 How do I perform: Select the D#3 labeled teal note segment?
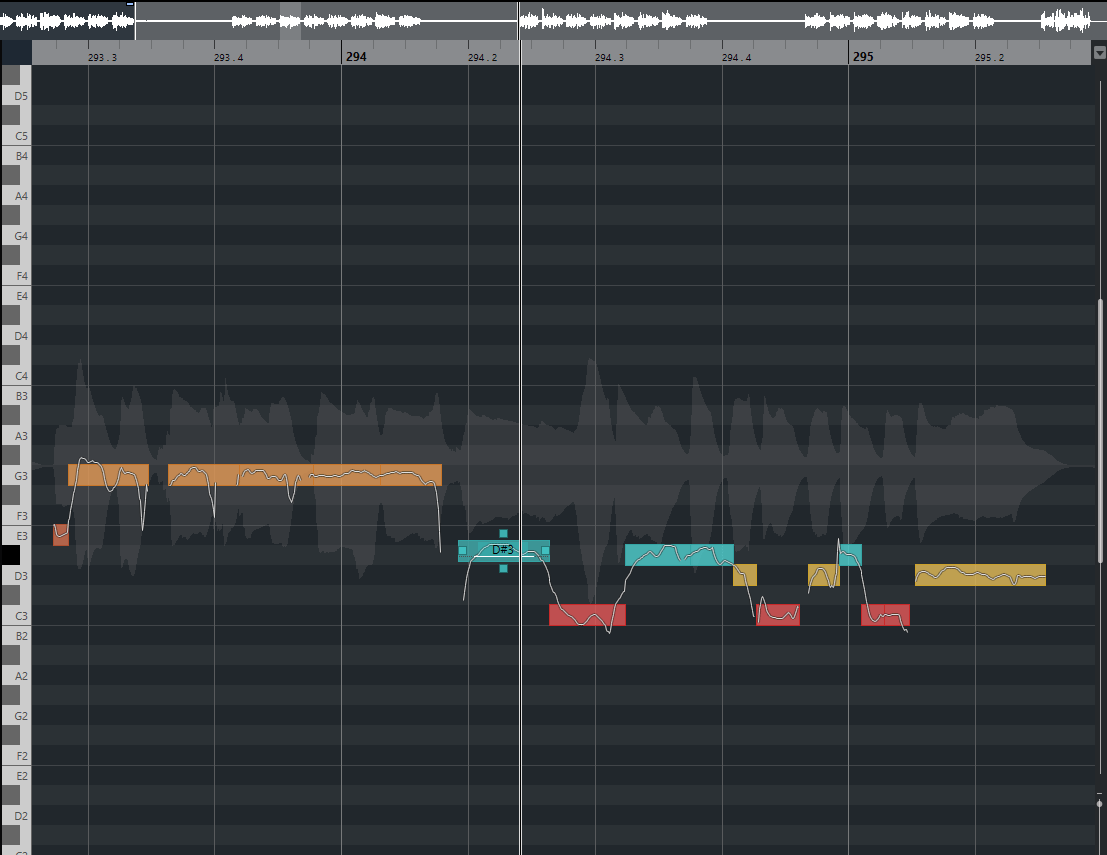pos(503,551)
